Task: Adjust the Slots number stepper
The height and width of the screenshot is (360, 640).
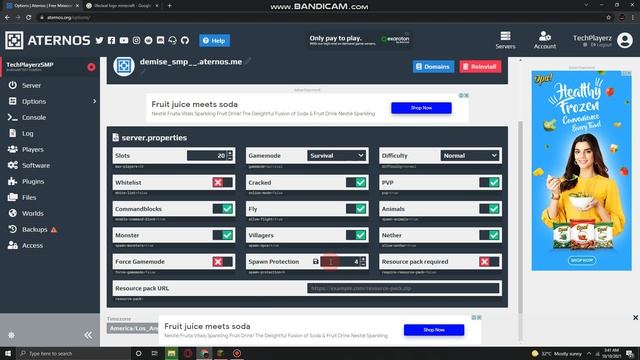Action: click(x=230, y=156)
